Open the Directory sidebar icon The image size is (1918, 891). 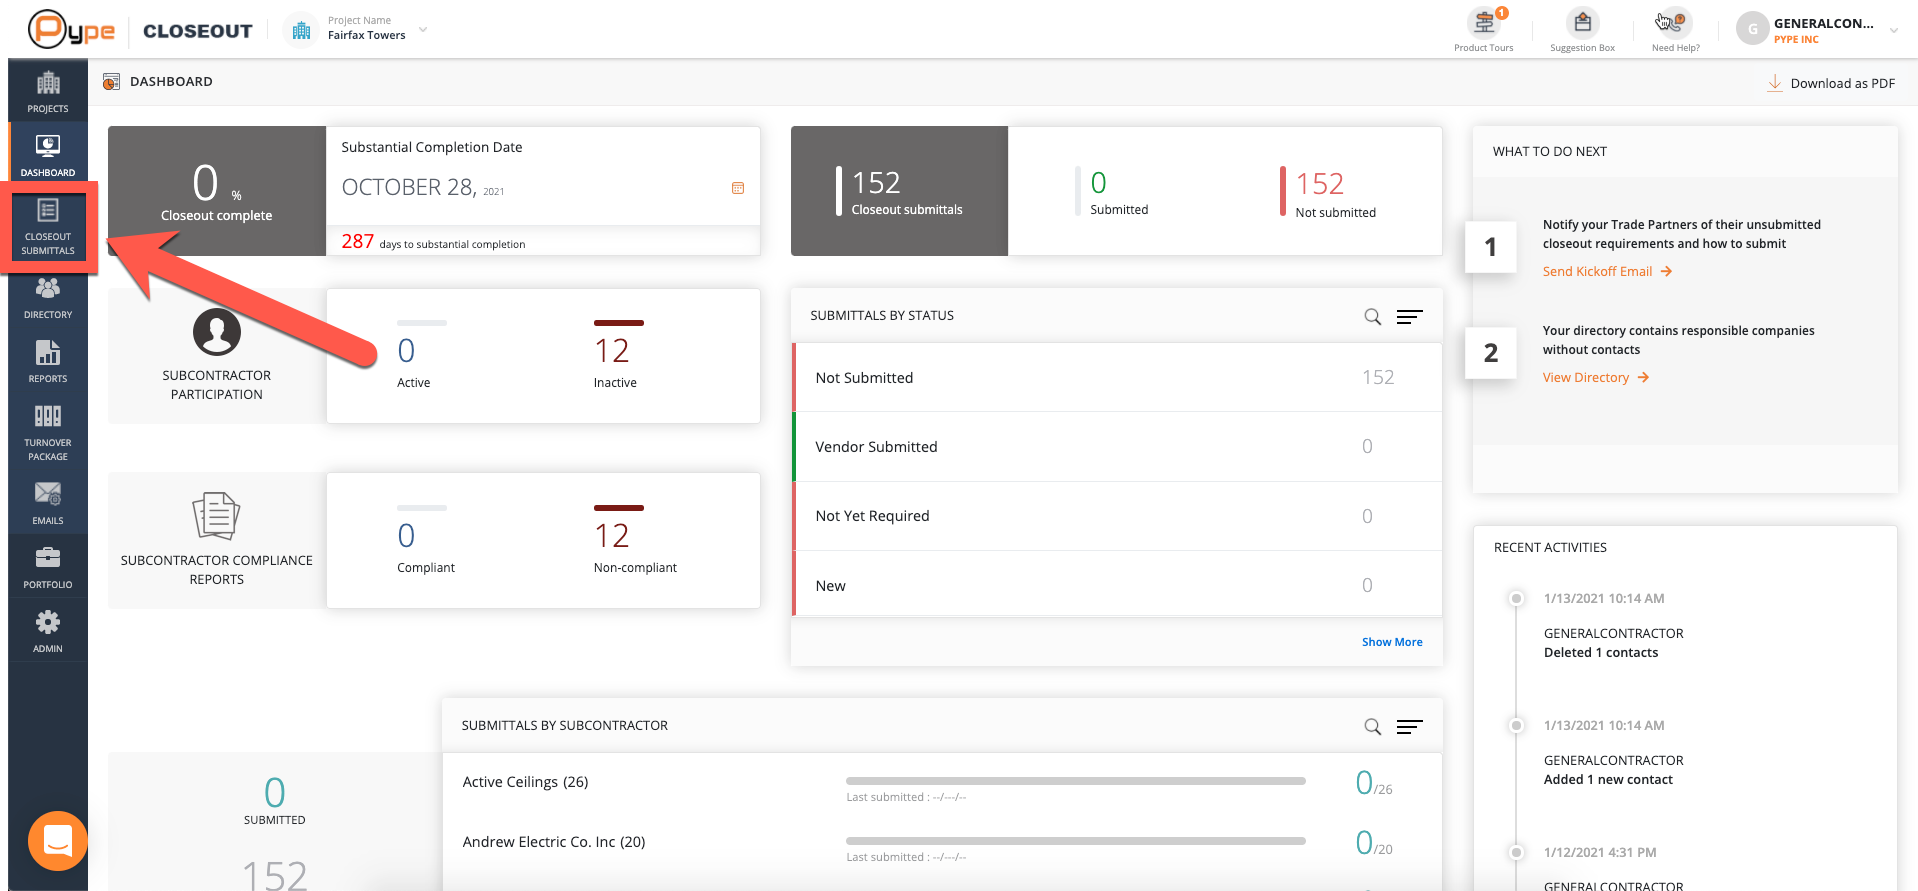click(48, 298)
